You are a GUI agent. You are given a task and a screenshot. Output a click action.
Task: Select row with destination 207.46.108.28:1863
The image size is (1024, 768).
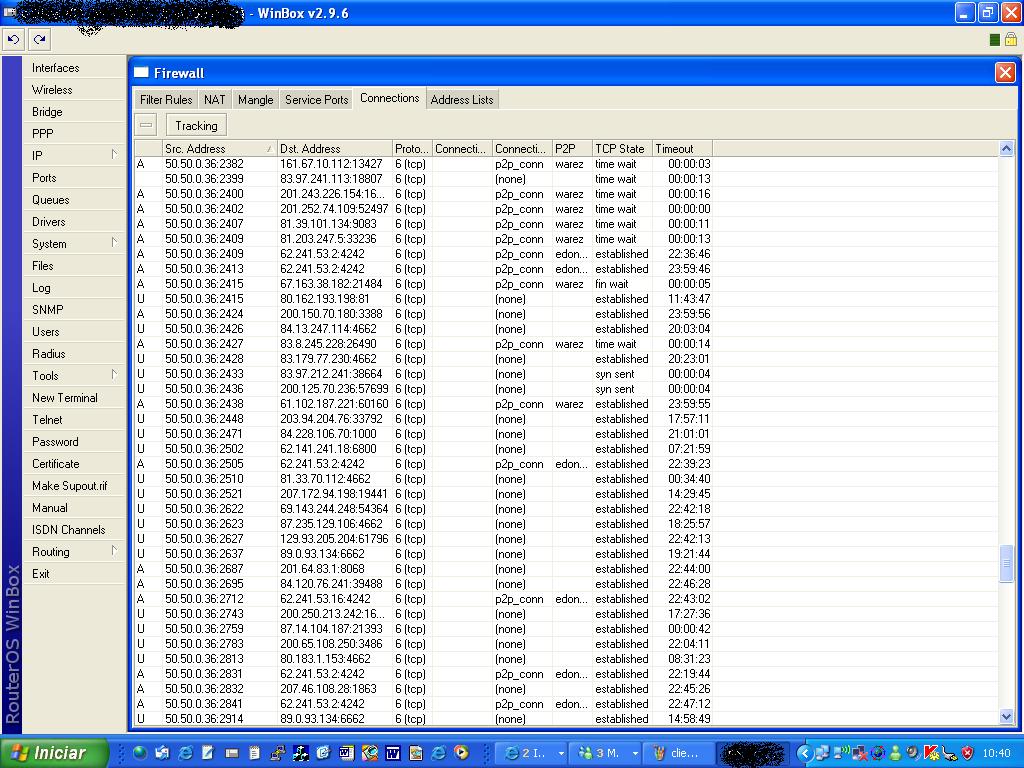tap(567, 689)
